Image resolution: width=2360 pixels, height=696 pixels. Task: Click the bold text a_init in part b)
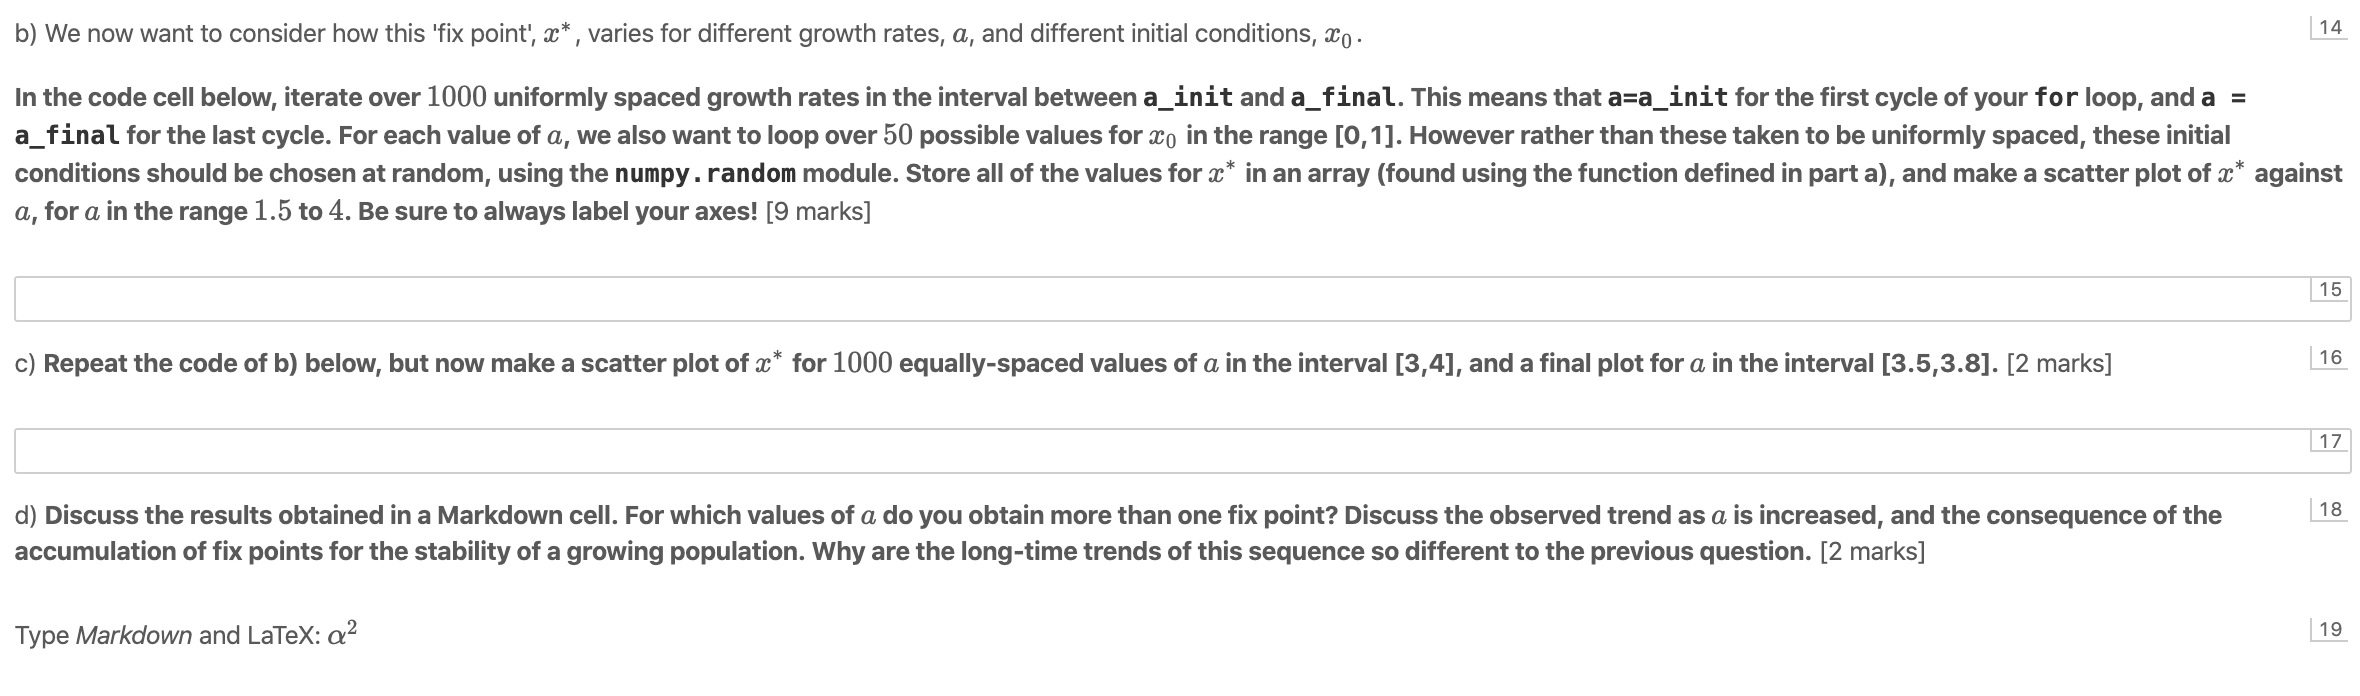coord(1187,96)
